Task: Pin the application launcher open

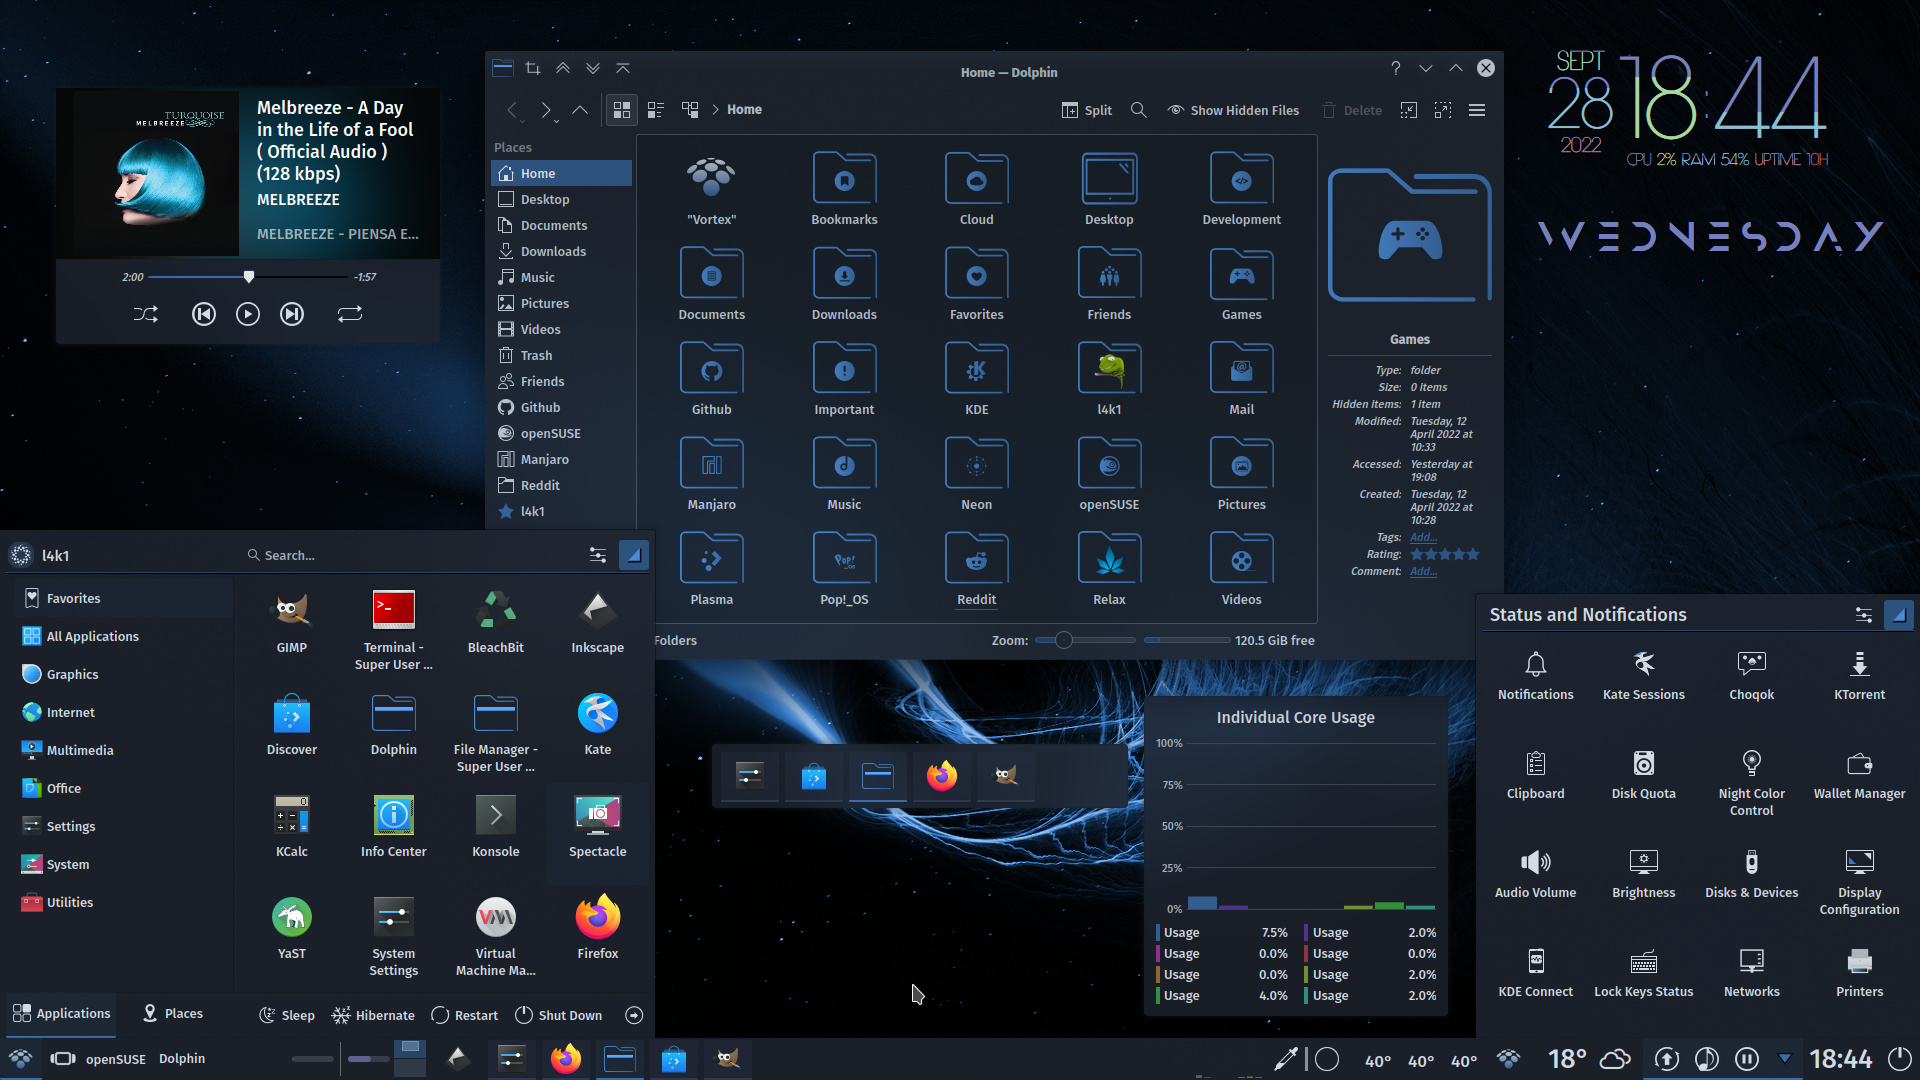Action: [634, 555]
